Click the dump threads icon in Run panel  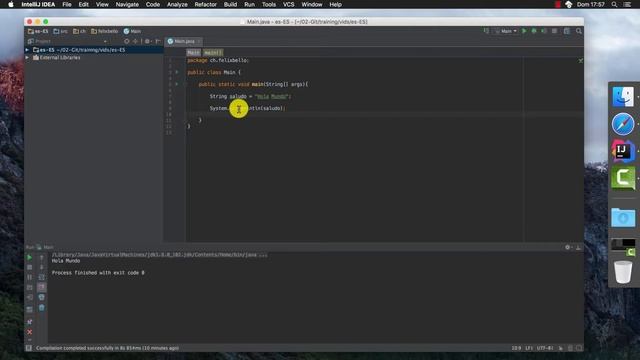click(x=29, y=288)
